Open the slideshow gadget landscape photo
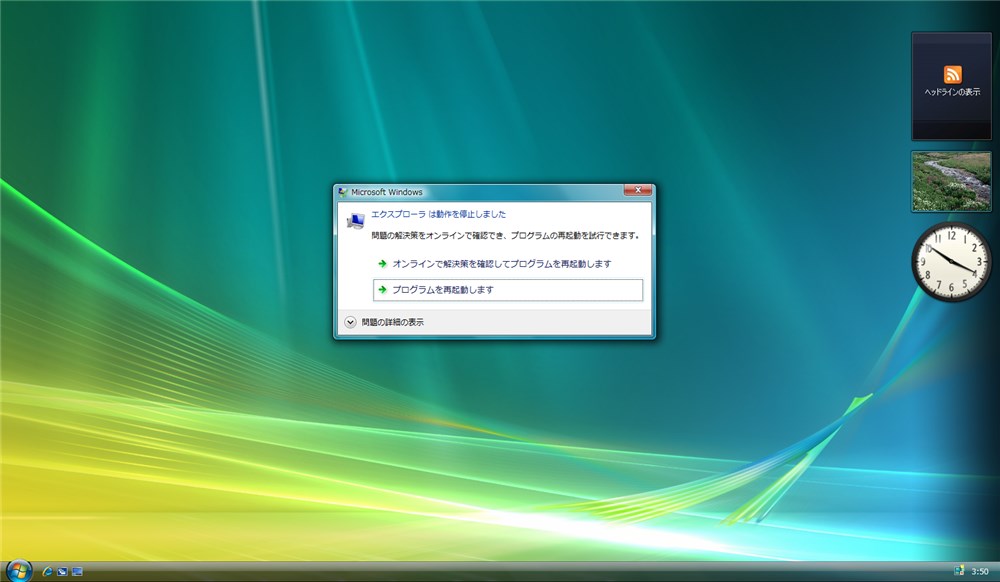The width and height of the screenshot is (1000, 582). (951, 182)
